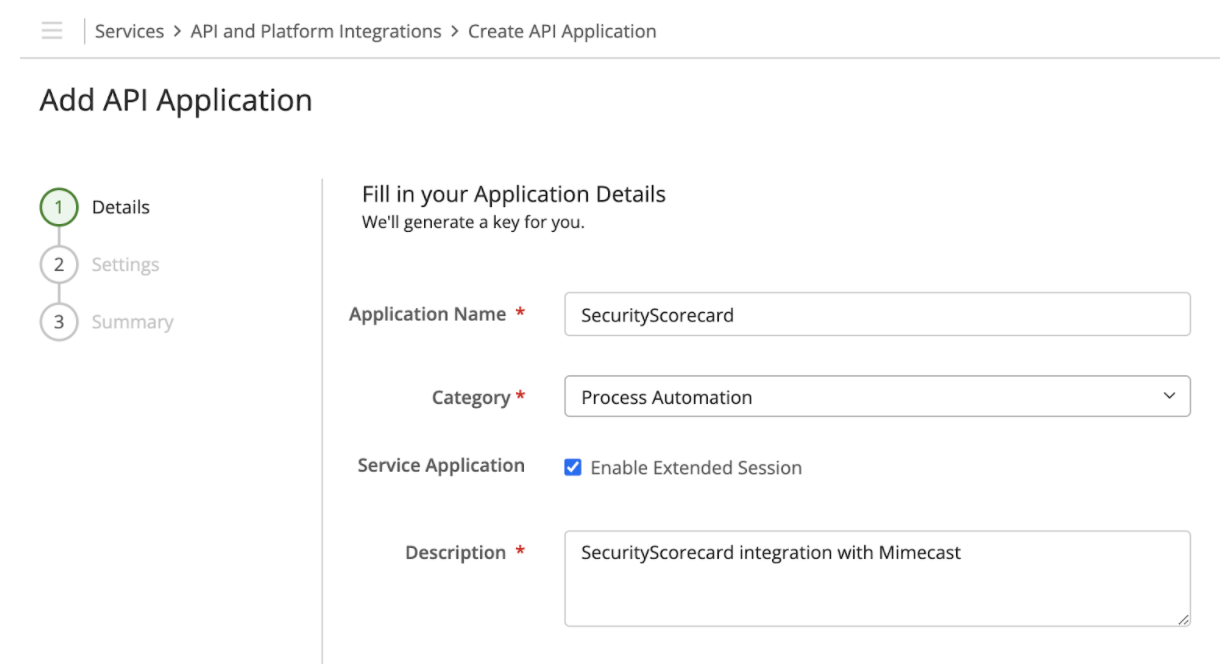The width and height of the screenshot is (1220, 664).
Task: Toggle the Service Application extended session option
Action: tap(571, 466)
